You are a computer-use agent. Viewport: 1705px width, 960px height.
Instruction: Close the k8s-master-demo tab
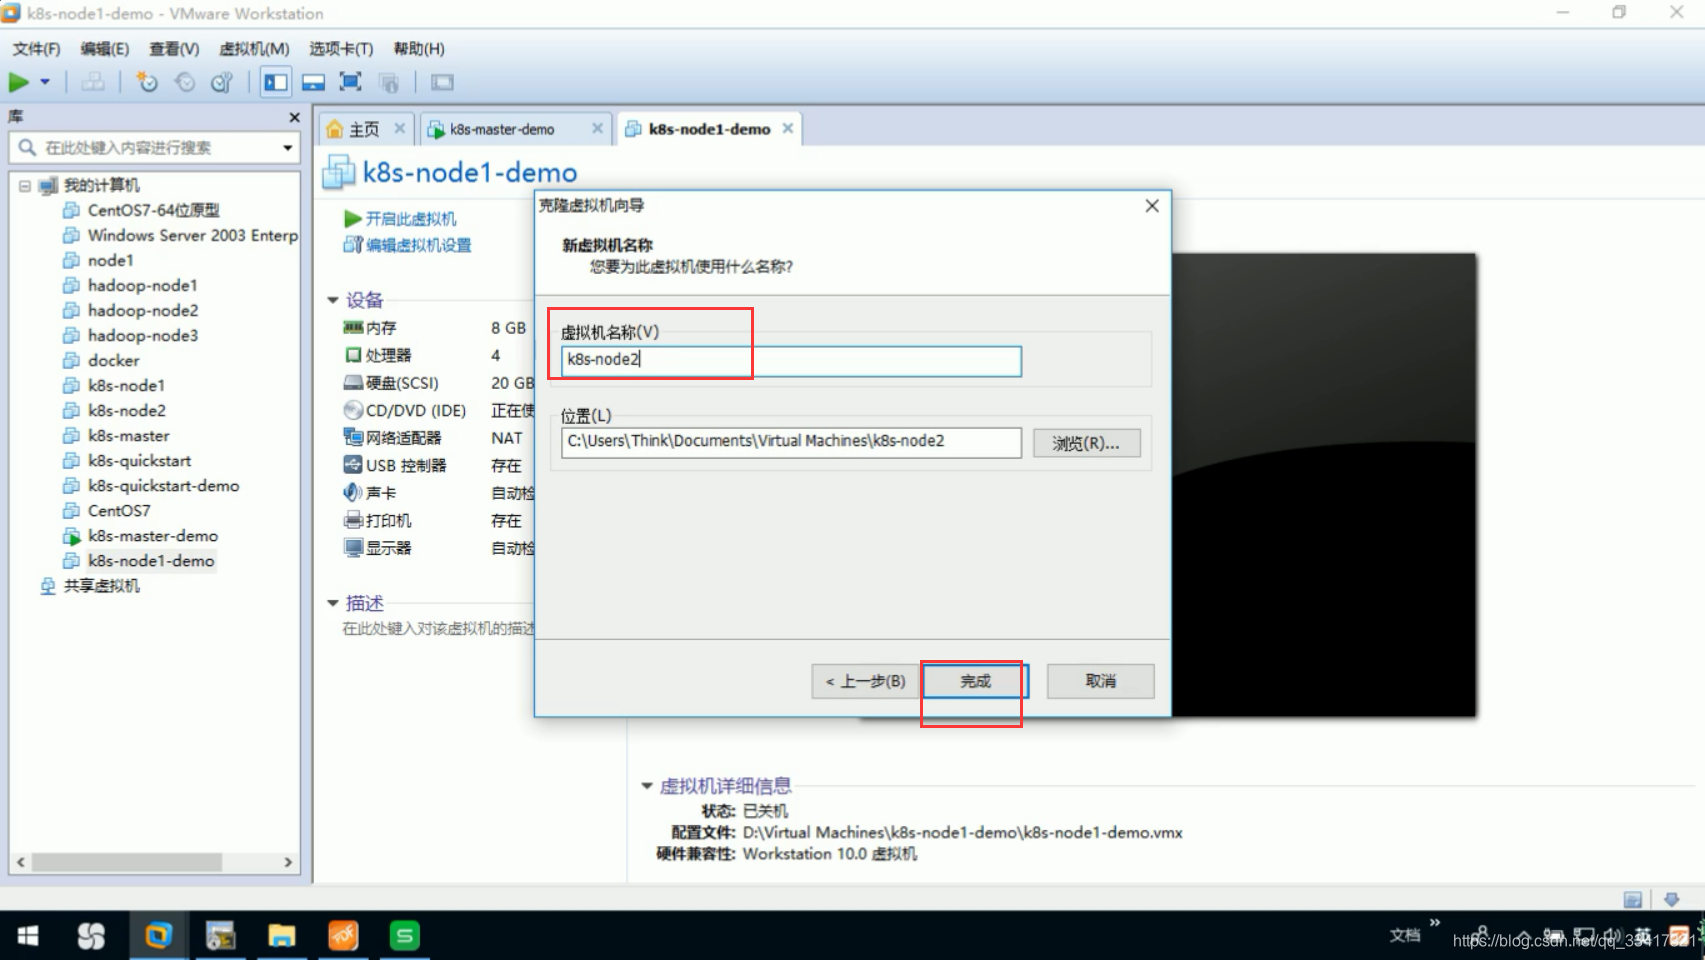click(x=597, y=128)
